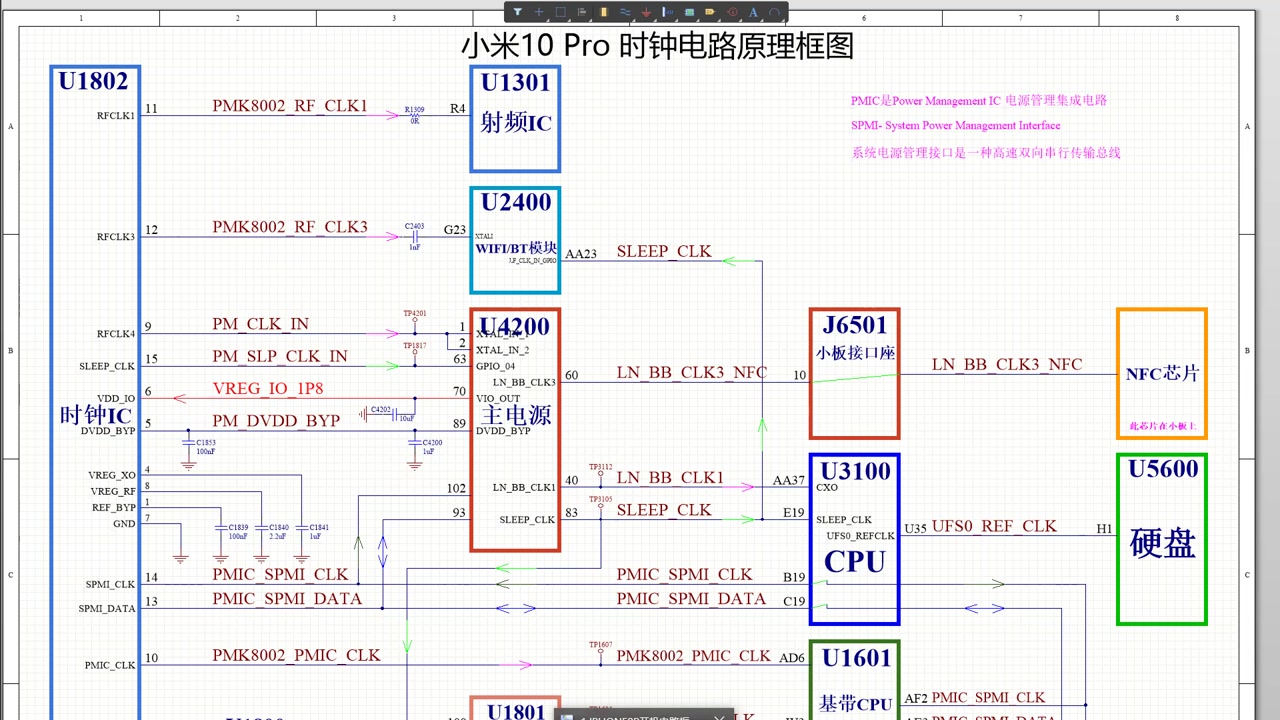Open the align objects tool

point(582,12)
